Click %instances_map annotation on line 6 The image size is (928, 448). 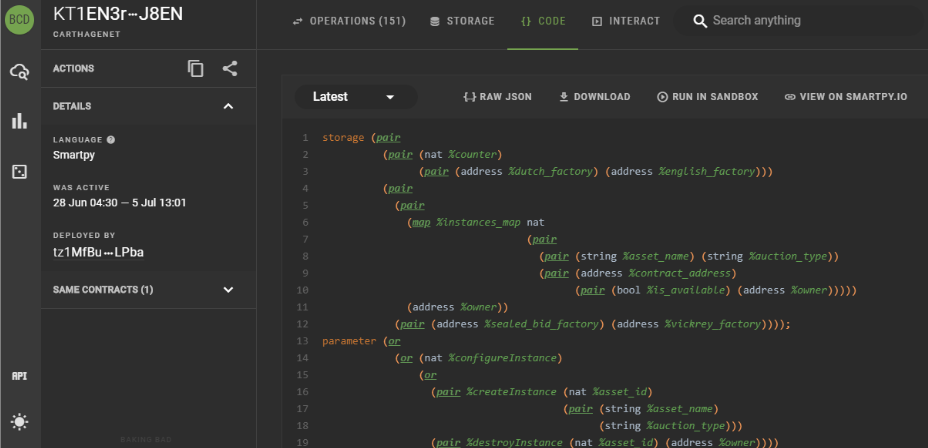tap(478, 223)
